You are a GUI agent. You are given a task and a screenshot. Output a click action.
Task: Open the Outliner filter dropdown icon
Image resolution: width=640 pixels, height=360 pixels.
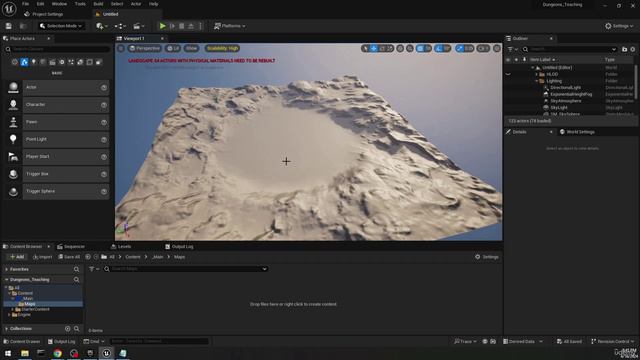pyautogui.click(x=512, y=49)
